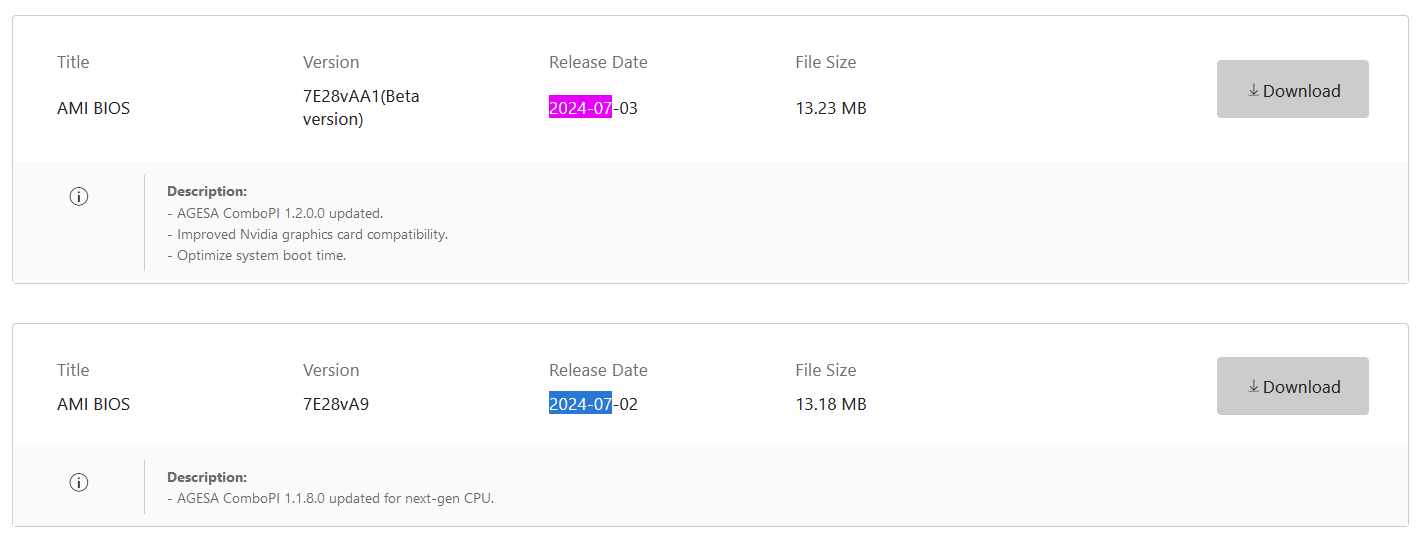Click the 7E28vAA1(Beta version) version text
Screen dimensions: 1420x544
[x=361, y=108]
